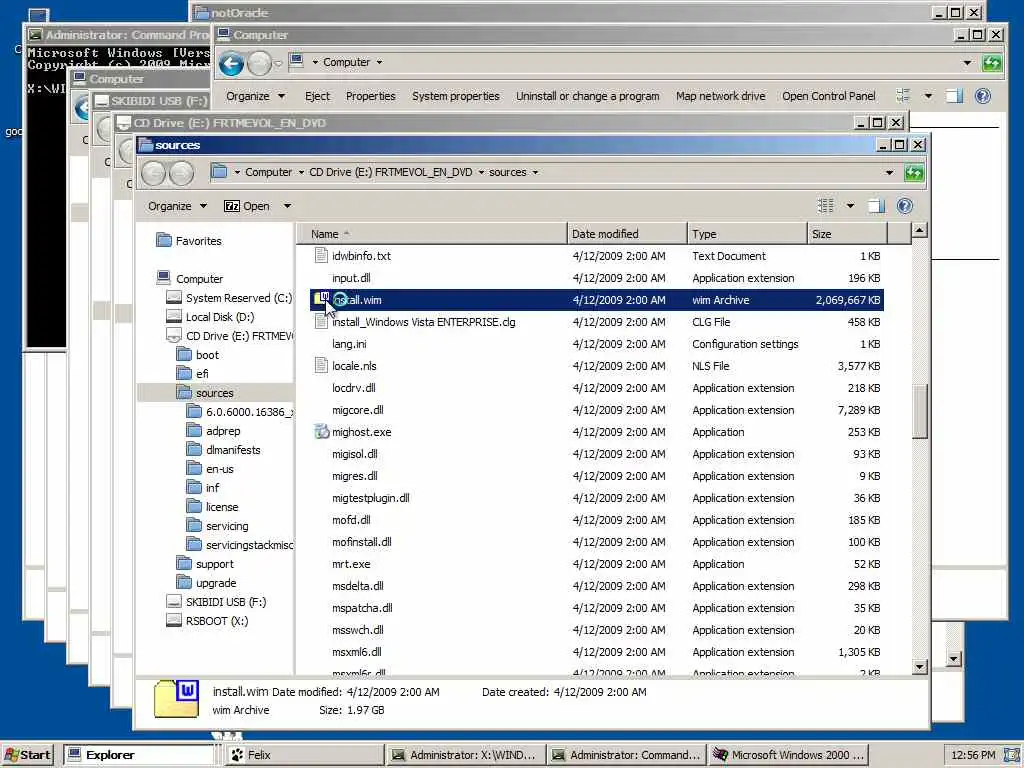Click the large install.wim icon in details pane
Viewport: 1024px width, 768px height.
point(176,699)
